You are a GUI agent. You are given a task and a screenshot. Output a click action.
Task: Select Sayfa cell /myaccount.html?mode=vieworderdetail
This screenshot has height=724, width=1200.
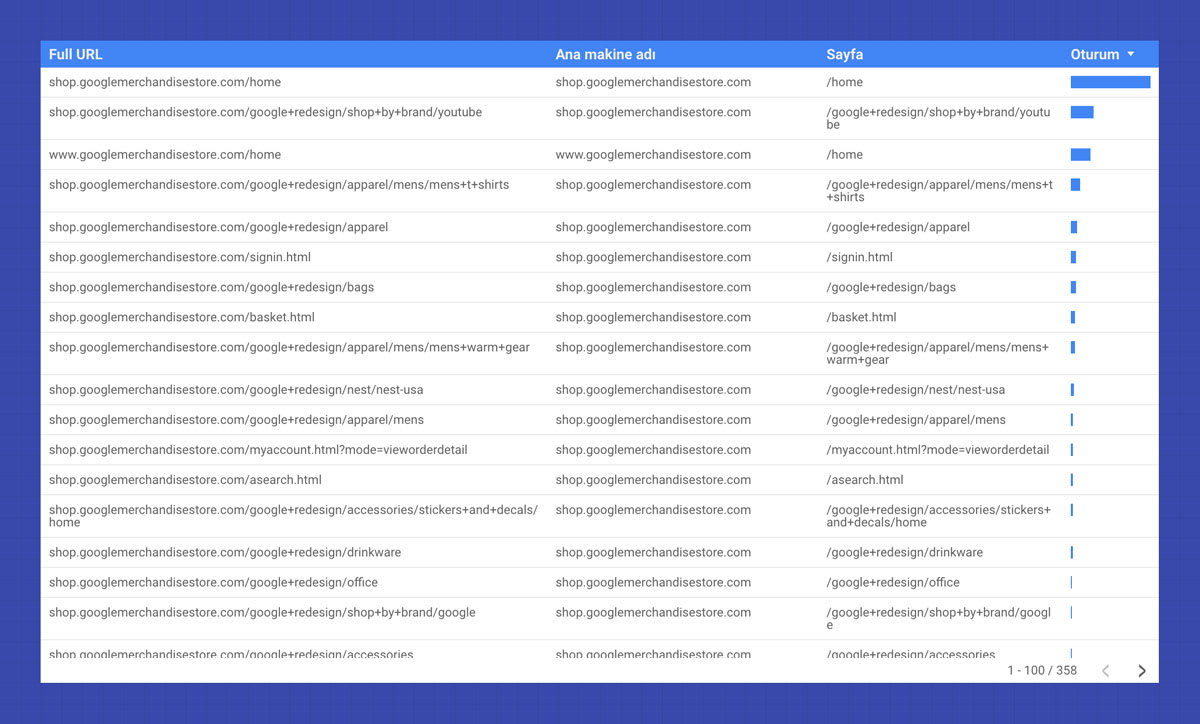click(x=938, y=449)
